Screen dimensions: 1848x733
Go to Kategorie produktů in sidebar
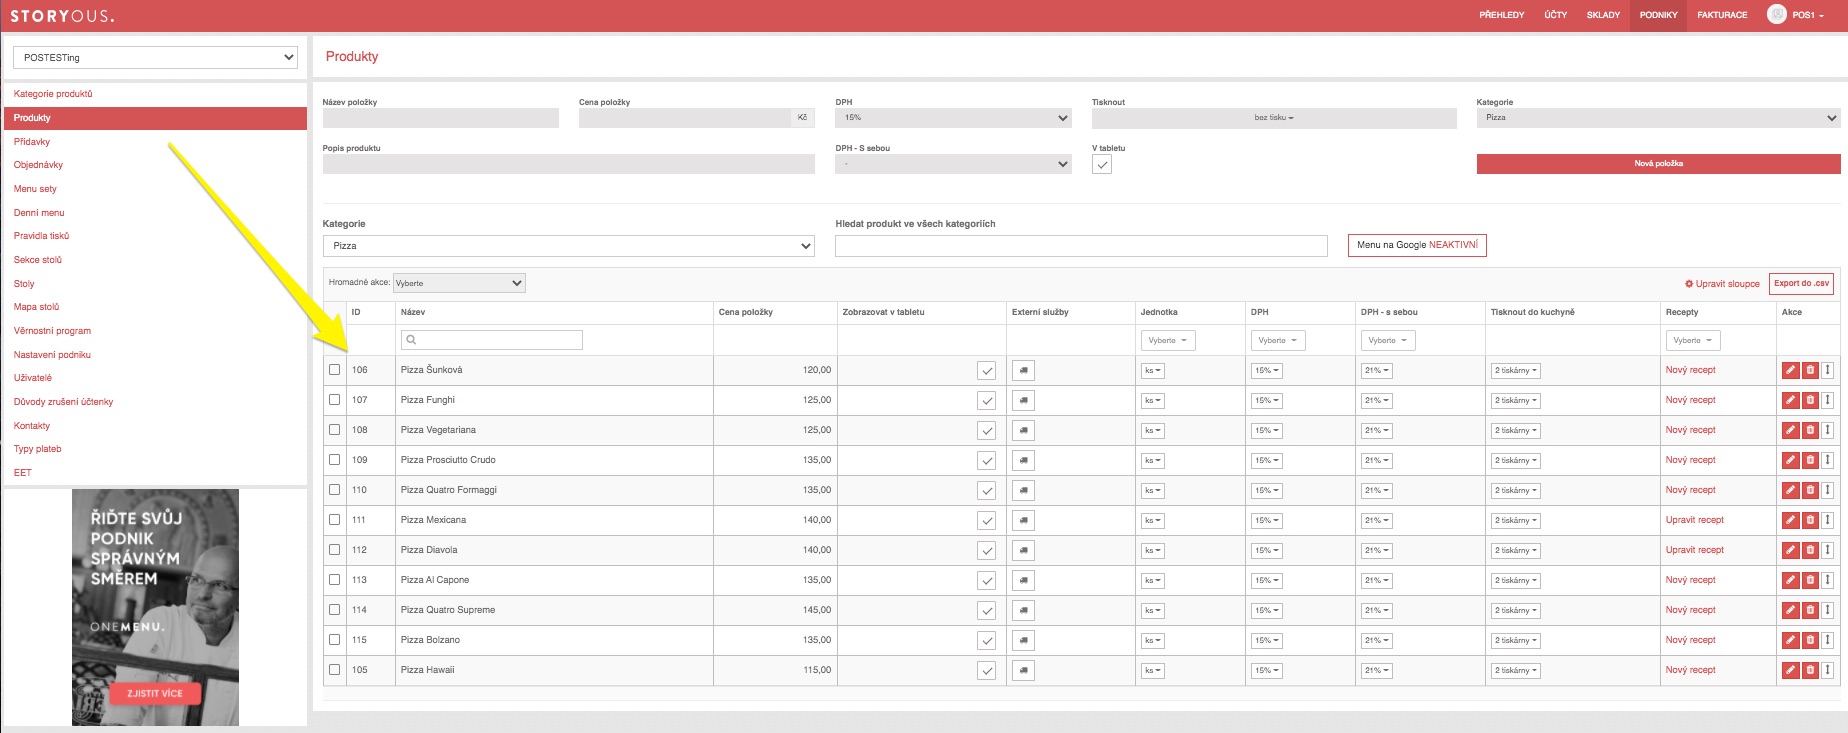click(x=53, y=94)
